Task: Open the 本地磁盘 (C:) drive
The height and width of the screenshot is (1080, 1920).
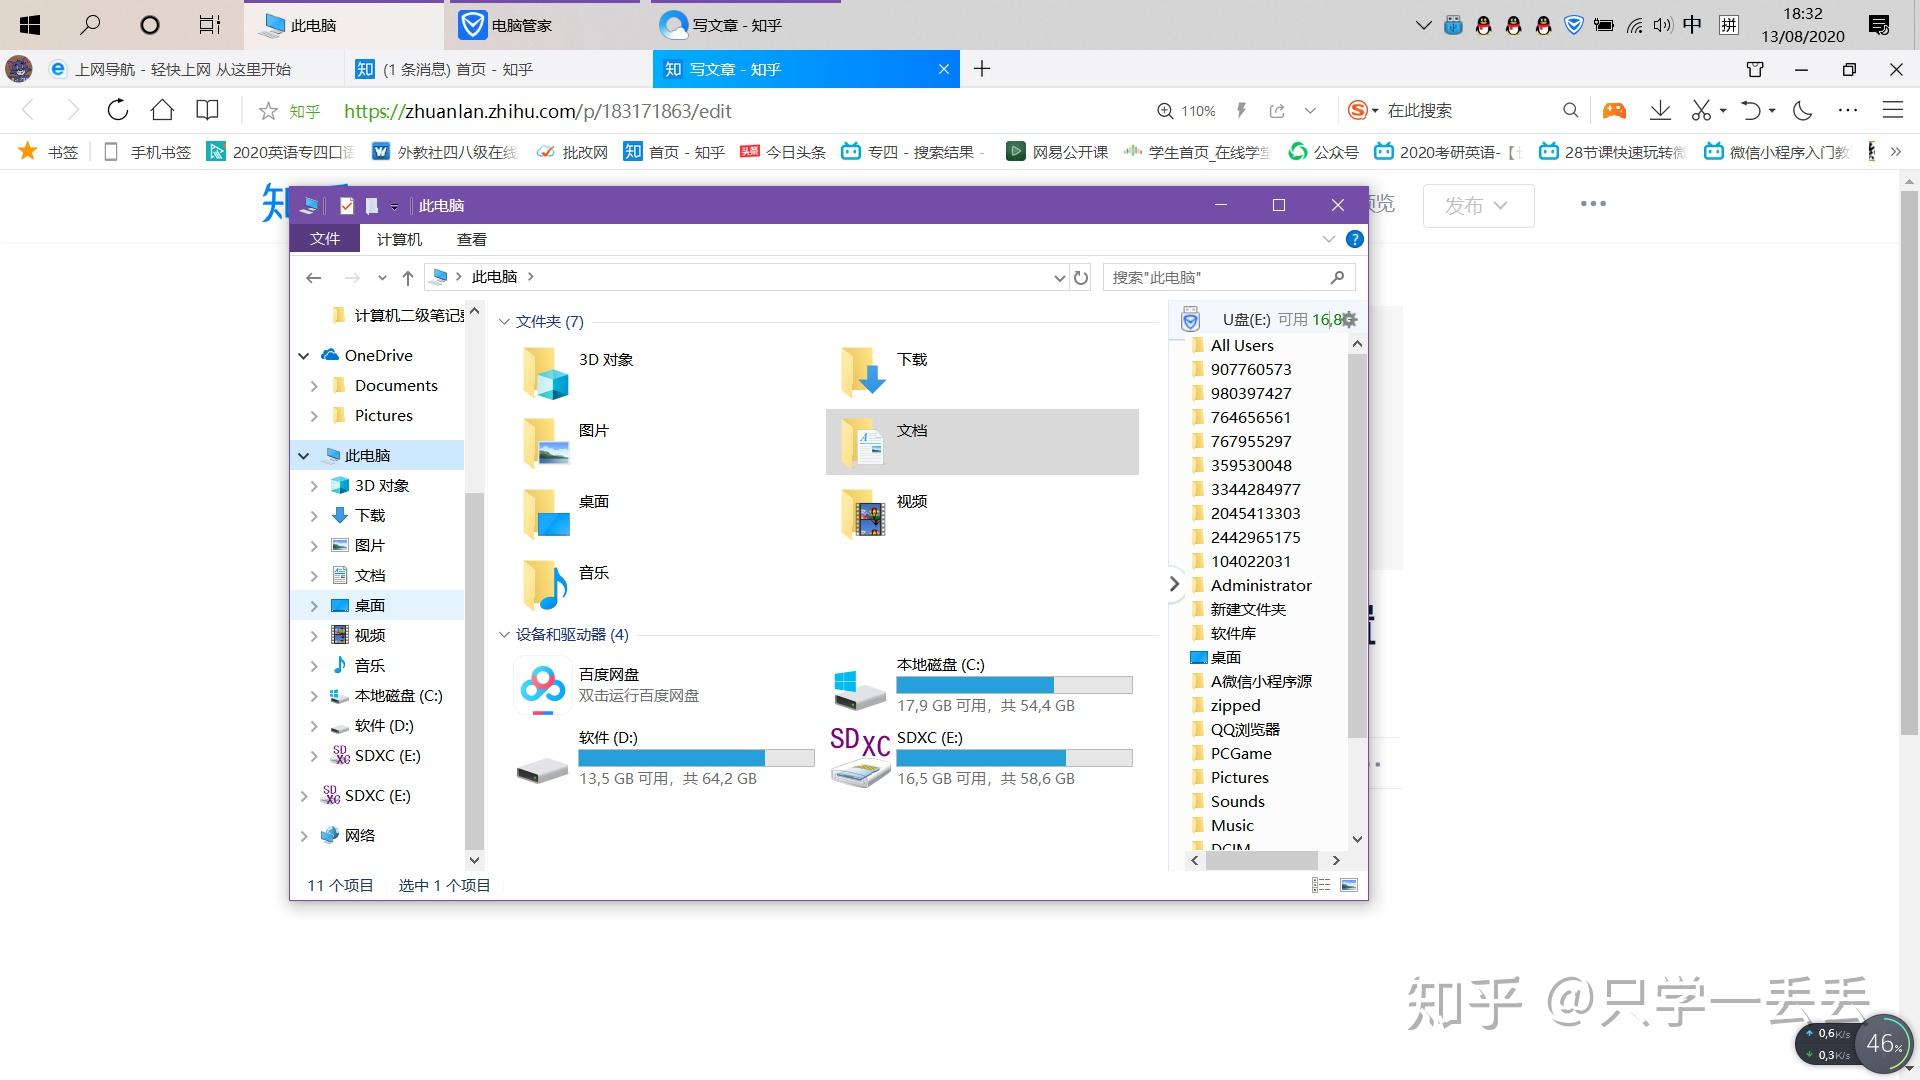Action: pyautogui.click(x=984, y=685)
